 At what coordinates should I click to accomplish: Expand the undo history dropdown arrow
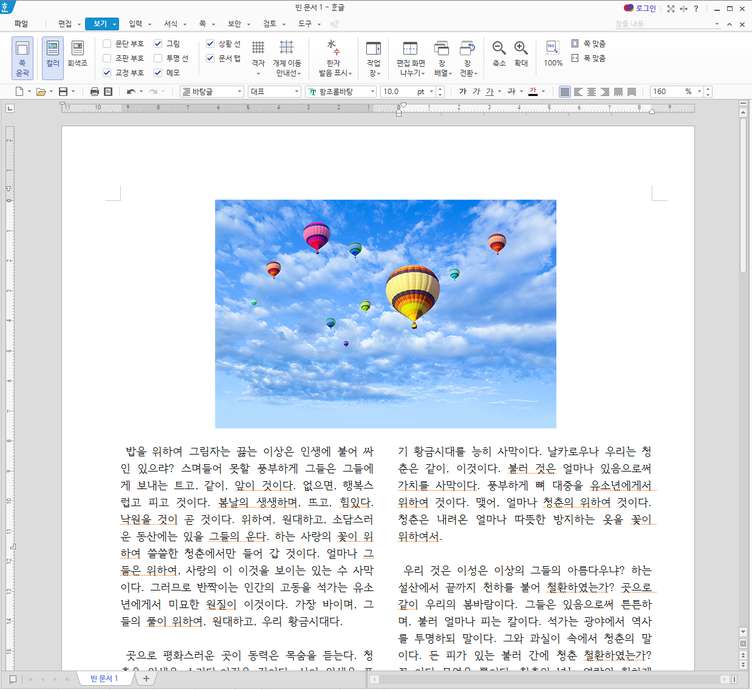pyautogui.click(x=141, y=91)
